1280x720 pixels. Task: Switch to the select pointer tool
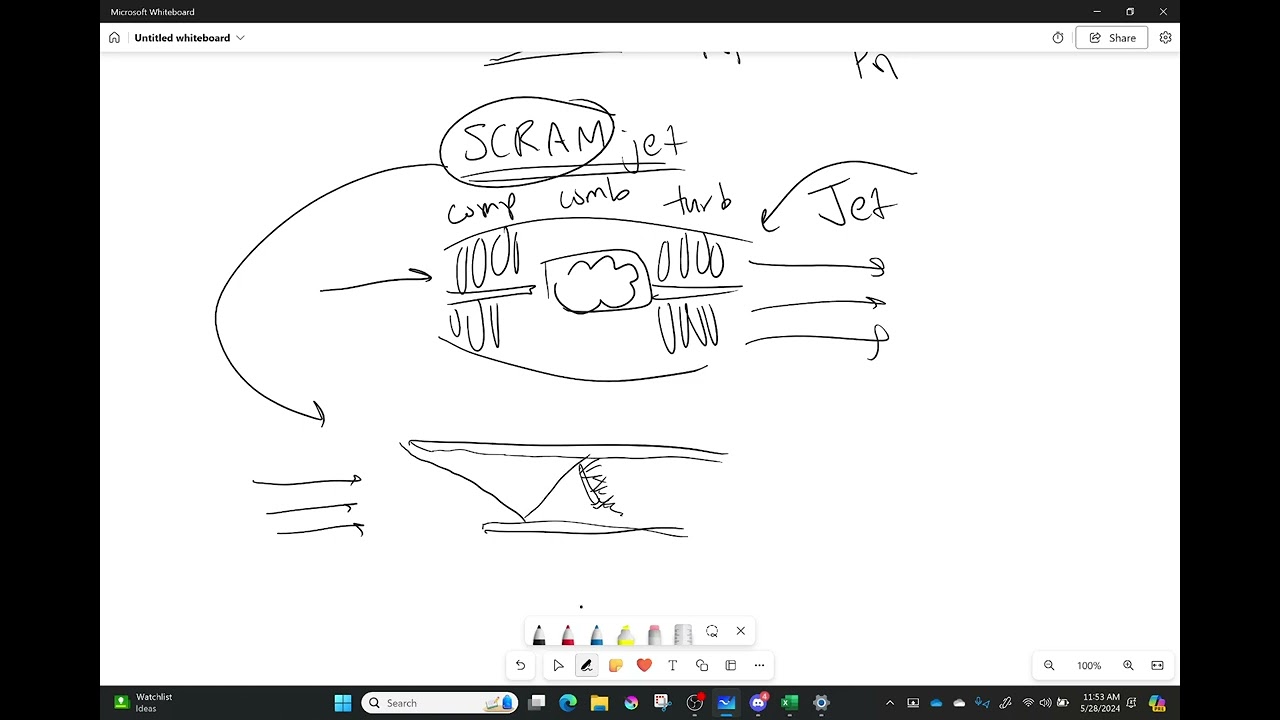558,665
